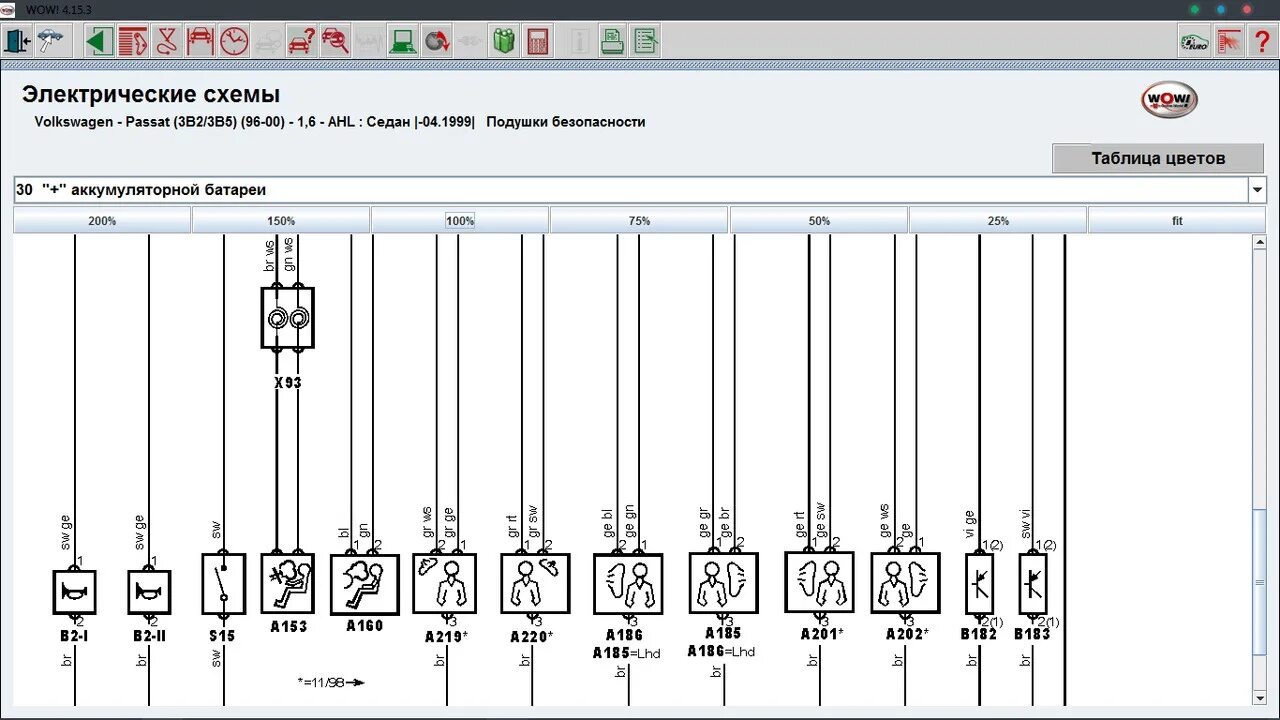
Task: Click the A186=Lhd label
Action: [722, 652]
